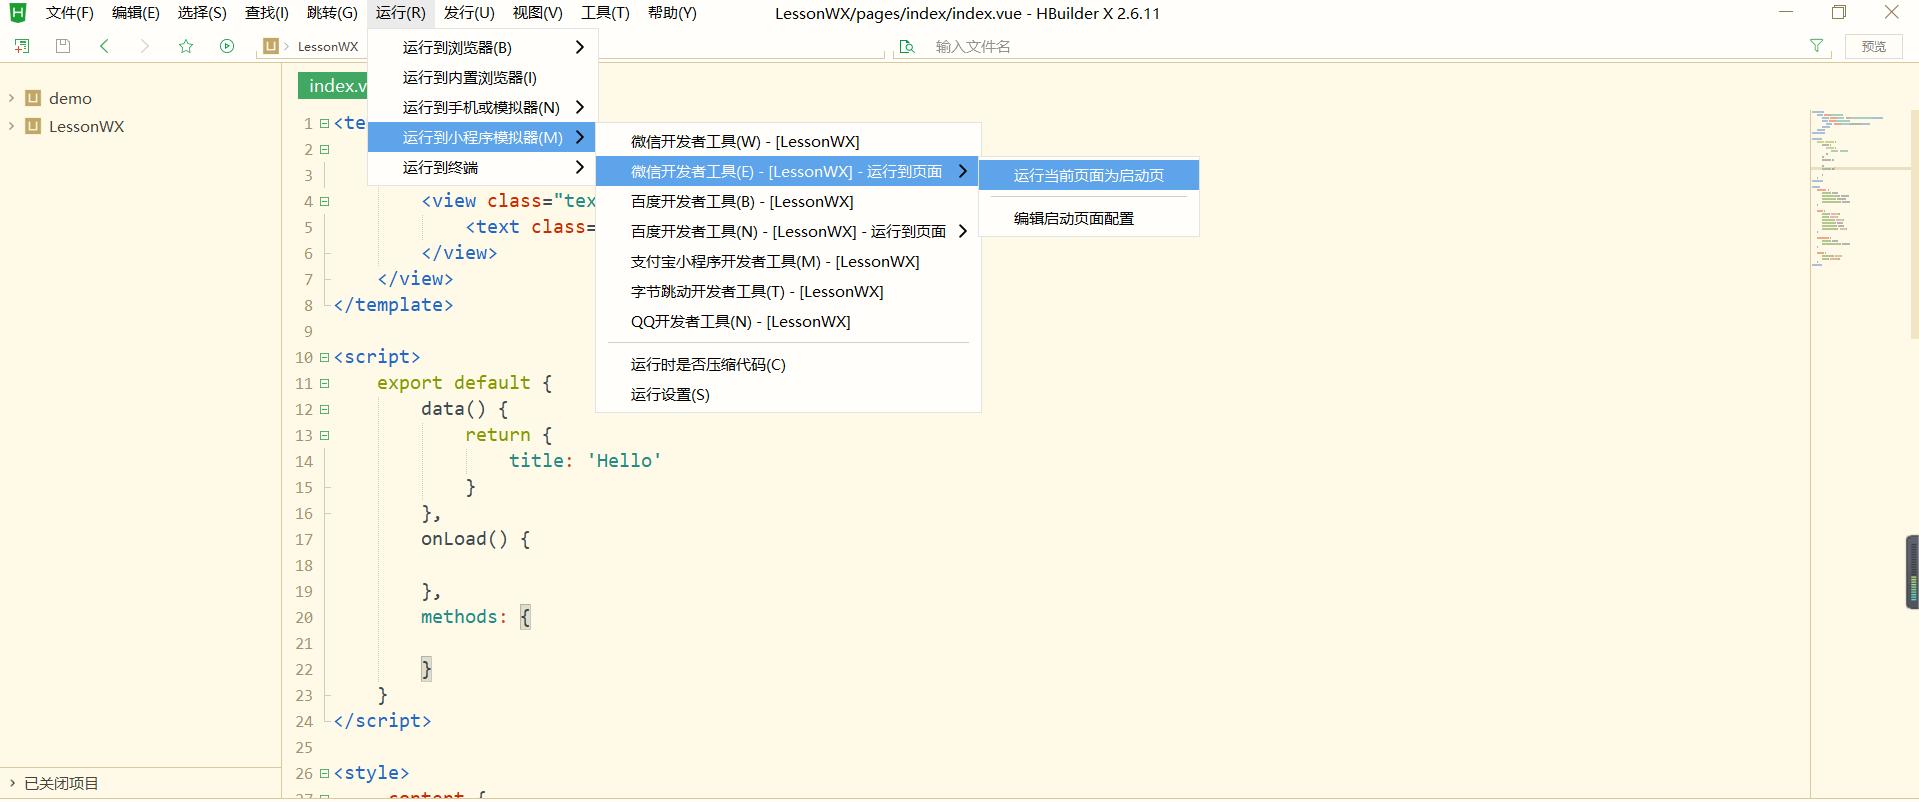Choose 支付宝小程序开发者工具(M) entry
This screenshot has width=1919, height=802.
point(788,261)
